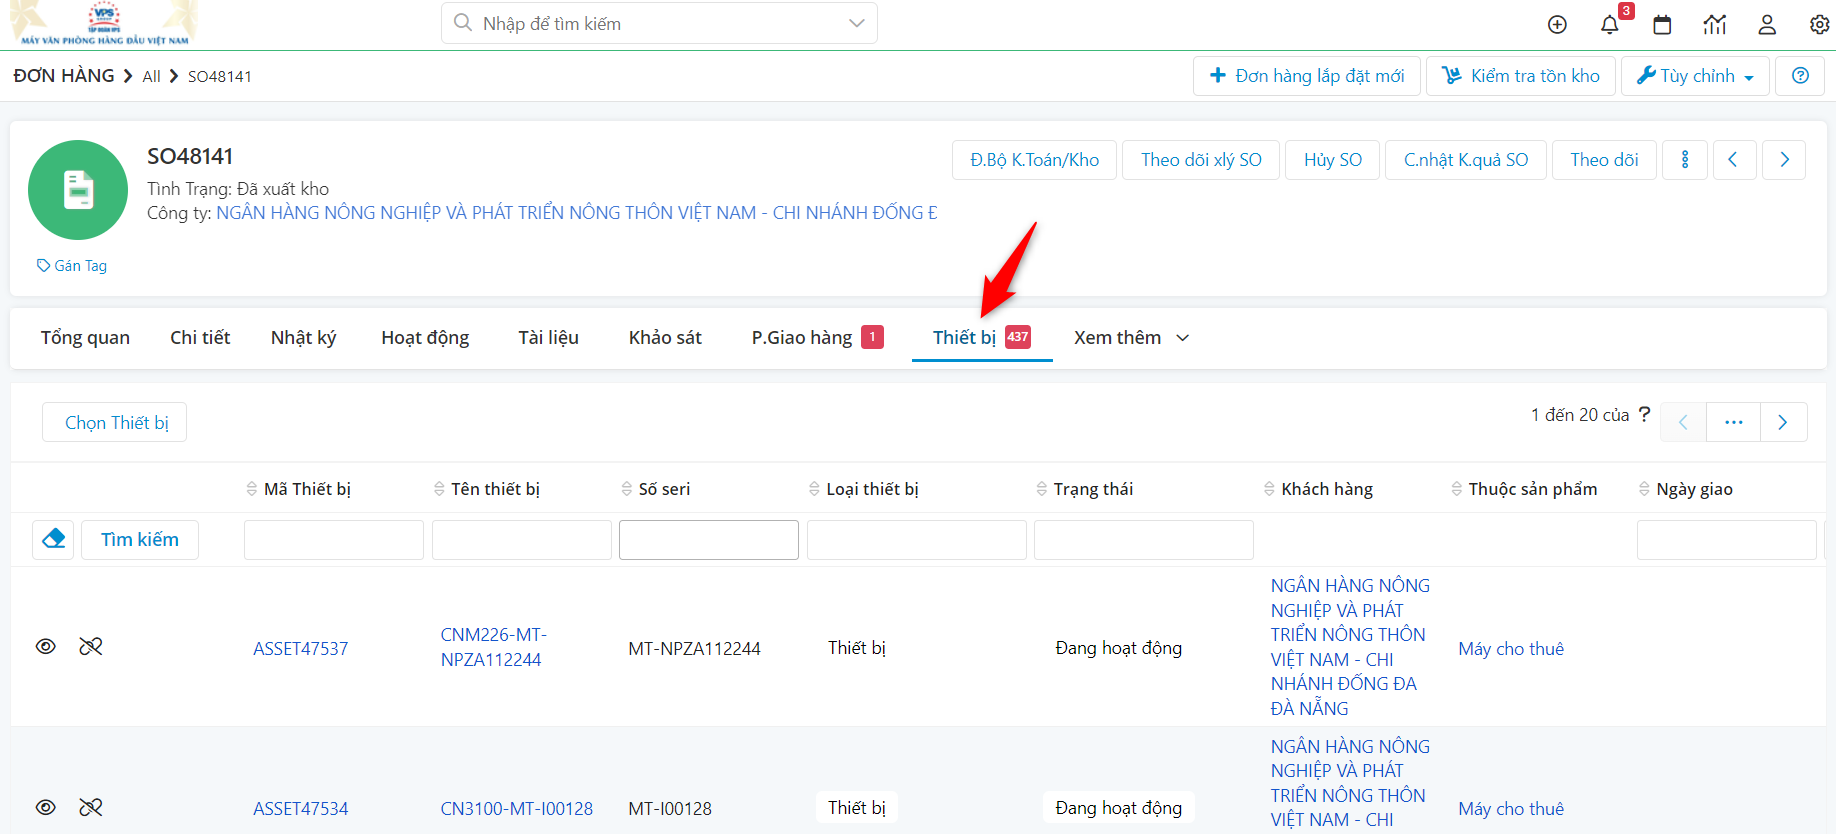The width and height of the screenshot is (1836, 834).
Task: Open the P.Giao hàng tab
Action: click(x=817, y=338)
